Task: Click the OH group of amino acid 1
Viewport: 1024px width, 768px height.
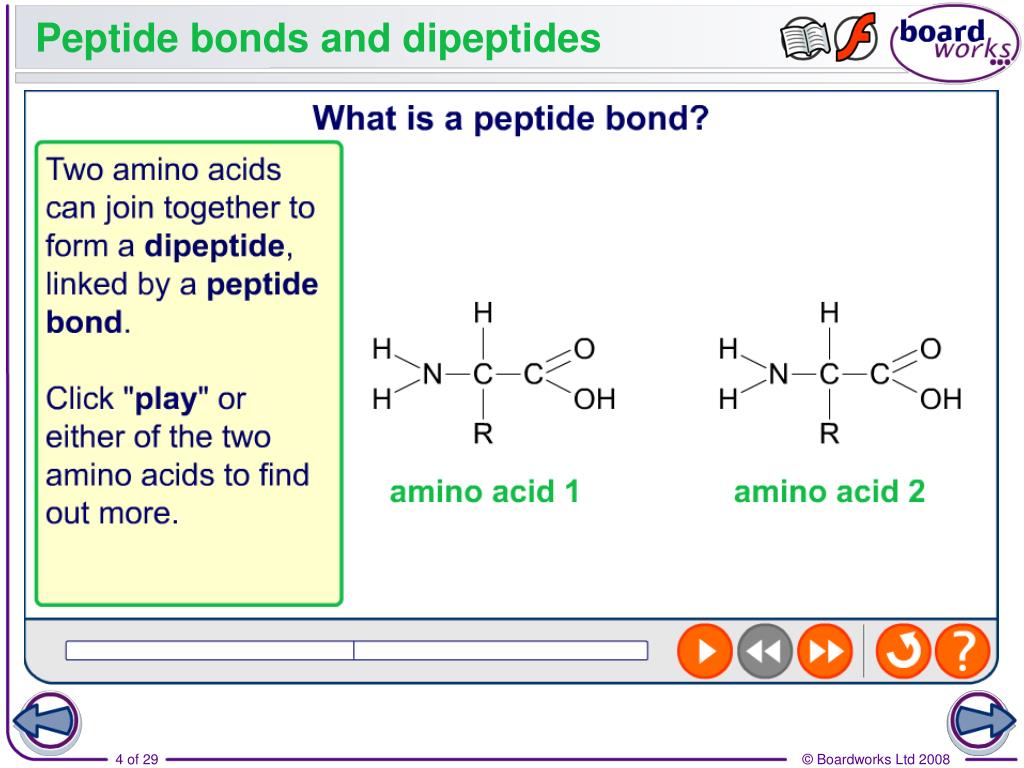Action: 594,399
